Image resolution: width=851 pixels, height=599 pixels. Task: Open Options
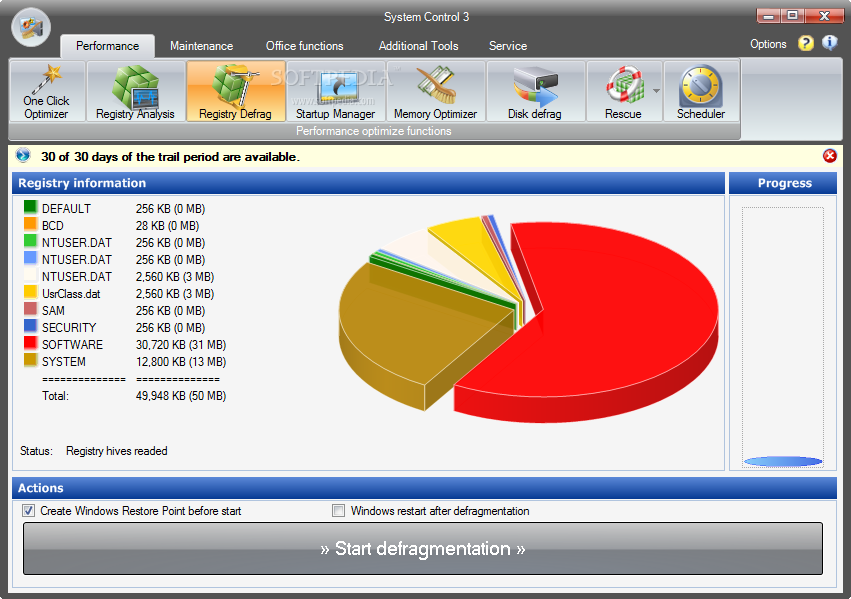[768, 44]
